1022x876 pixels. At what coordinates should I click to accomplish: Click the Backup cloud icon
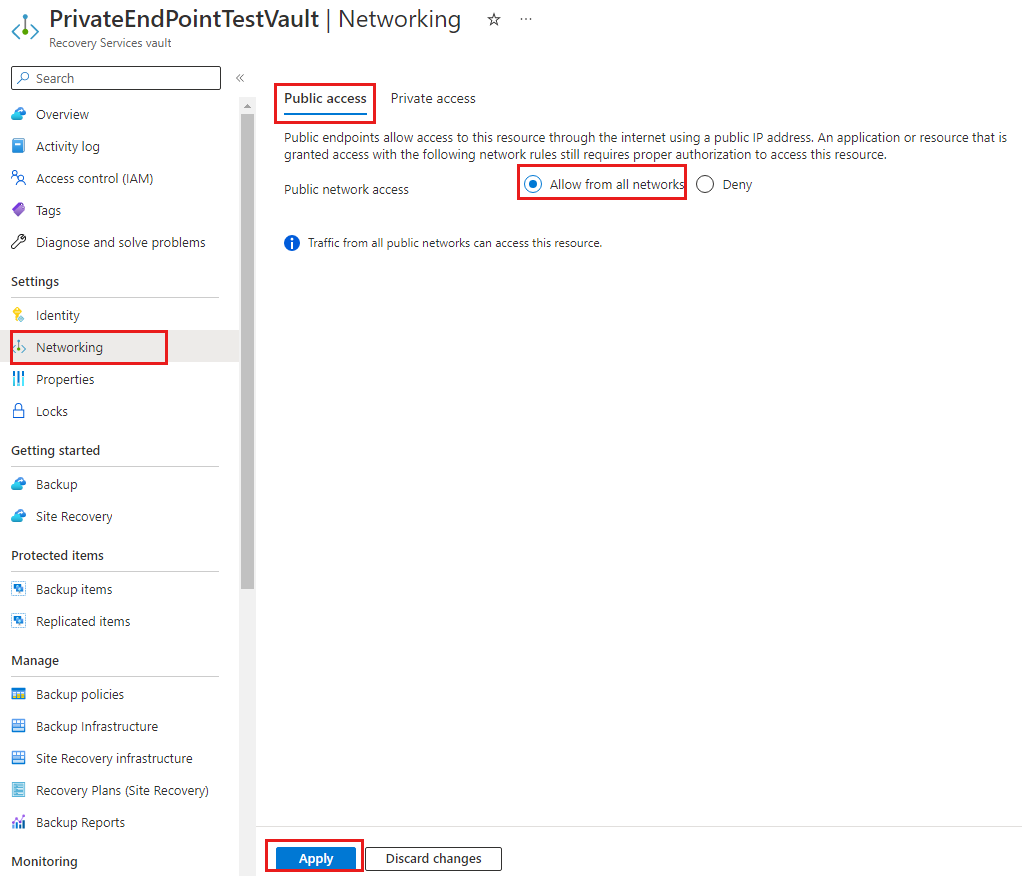[19, 484]
